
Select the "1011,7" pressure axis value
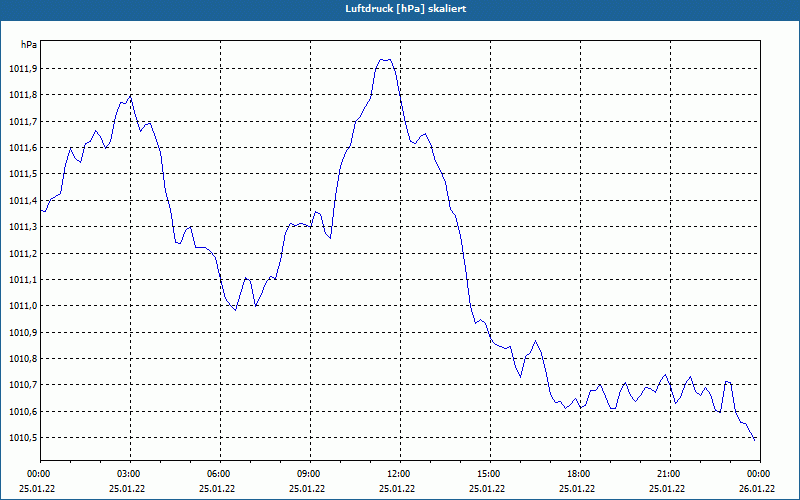click(x=23, y=121)
